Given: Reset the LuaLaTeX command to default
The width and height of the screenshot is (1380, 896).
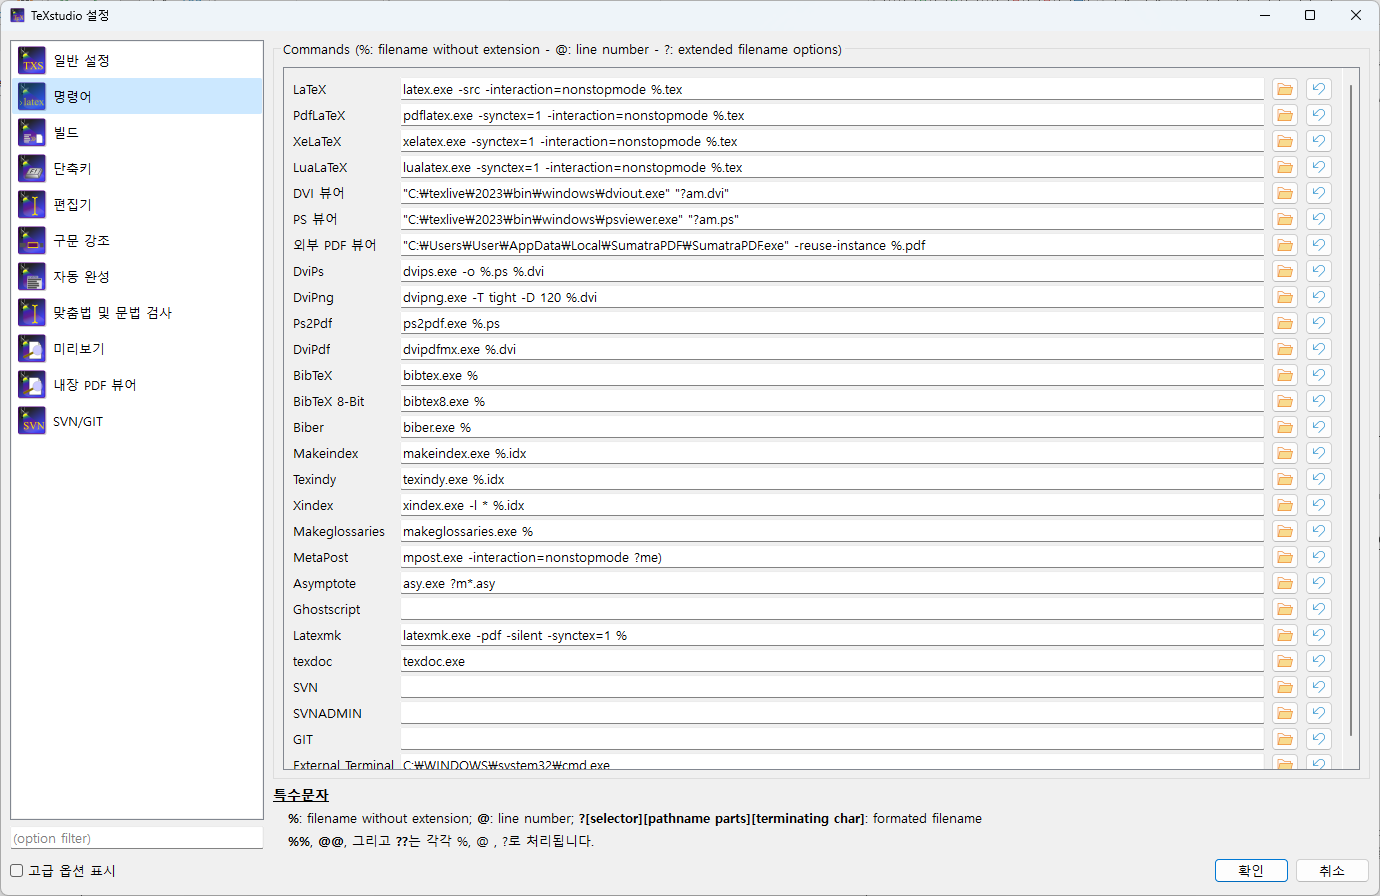Looking at the screenshot, I should coord(1319,167).
